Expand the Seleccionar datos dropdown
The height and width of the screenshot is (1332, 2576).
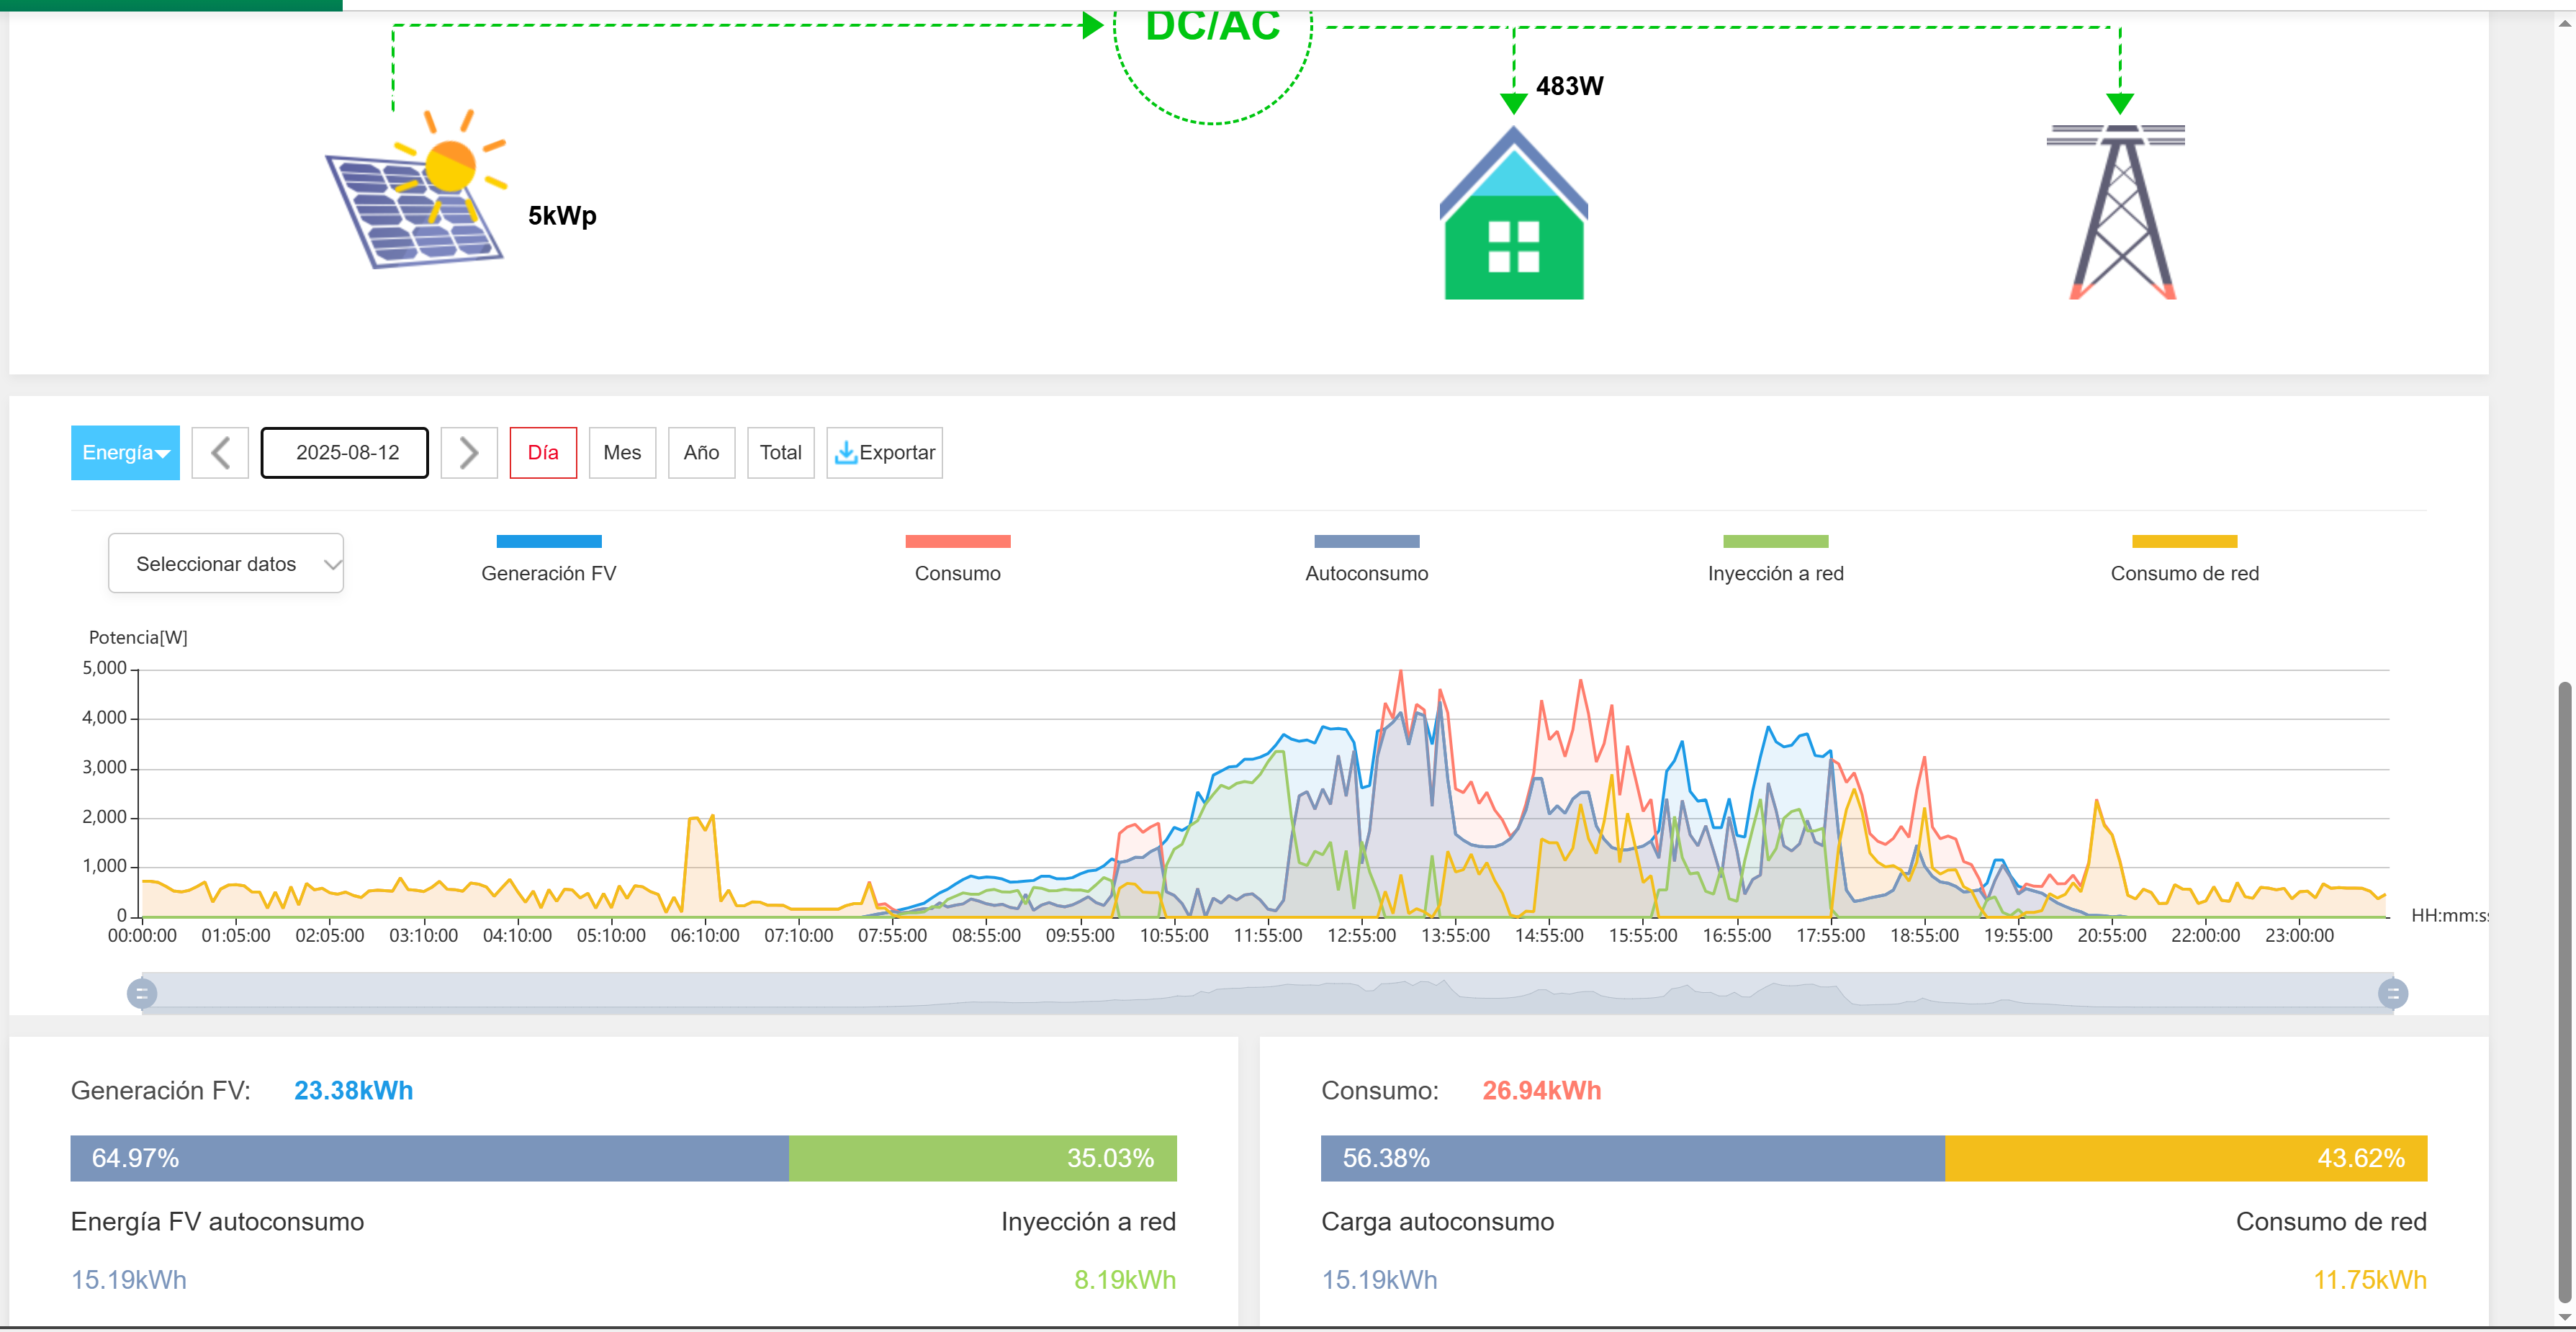pyautogui.click(x=226, y=564)
